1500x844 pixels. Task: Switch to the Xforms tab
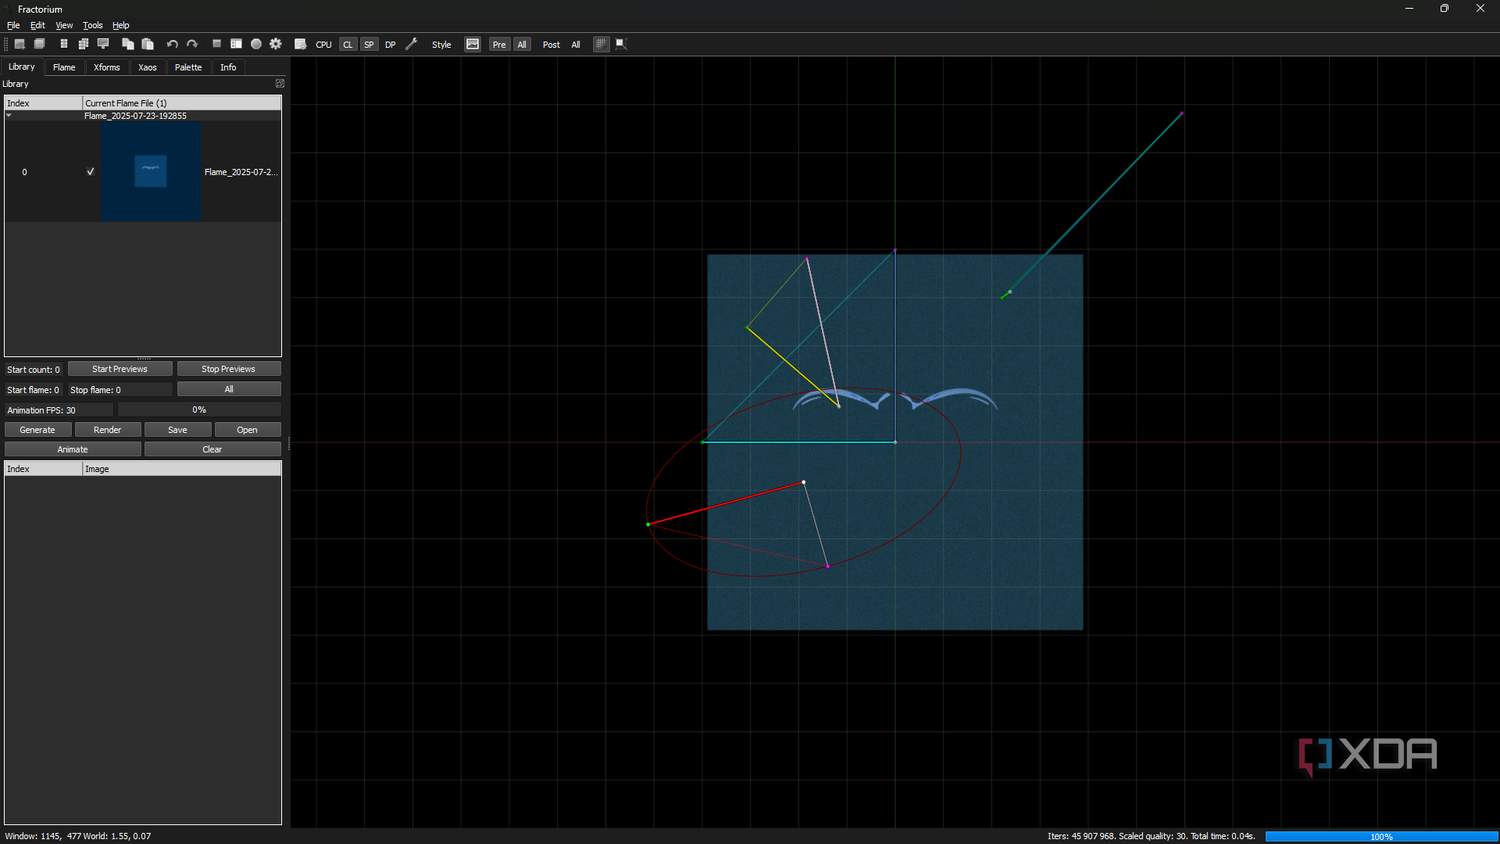coord(107,67)
